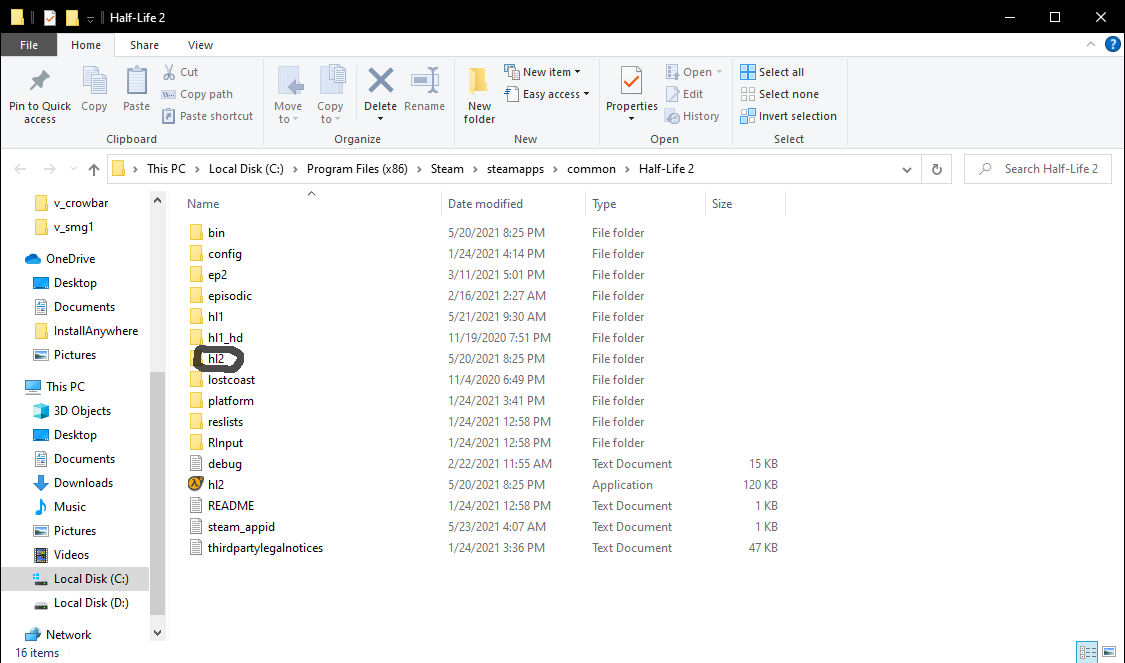Open Music in navigation pane
The image size is (1125, 663).
(70, 507)
